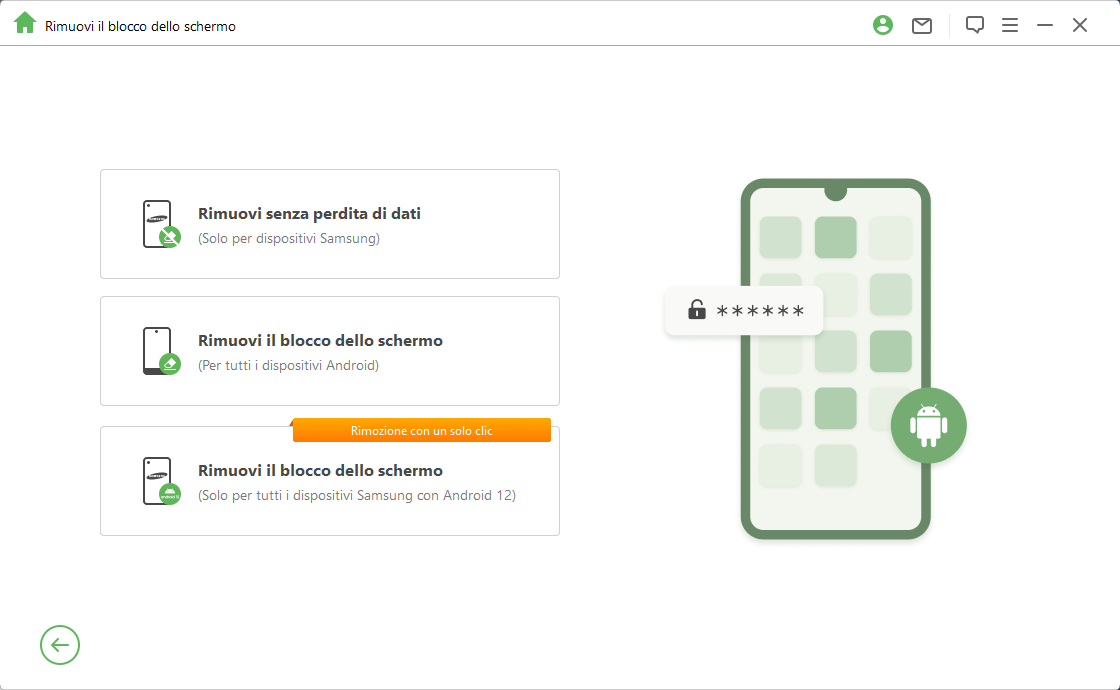
Task: Minimize the application window
Action: [1044, 25]
